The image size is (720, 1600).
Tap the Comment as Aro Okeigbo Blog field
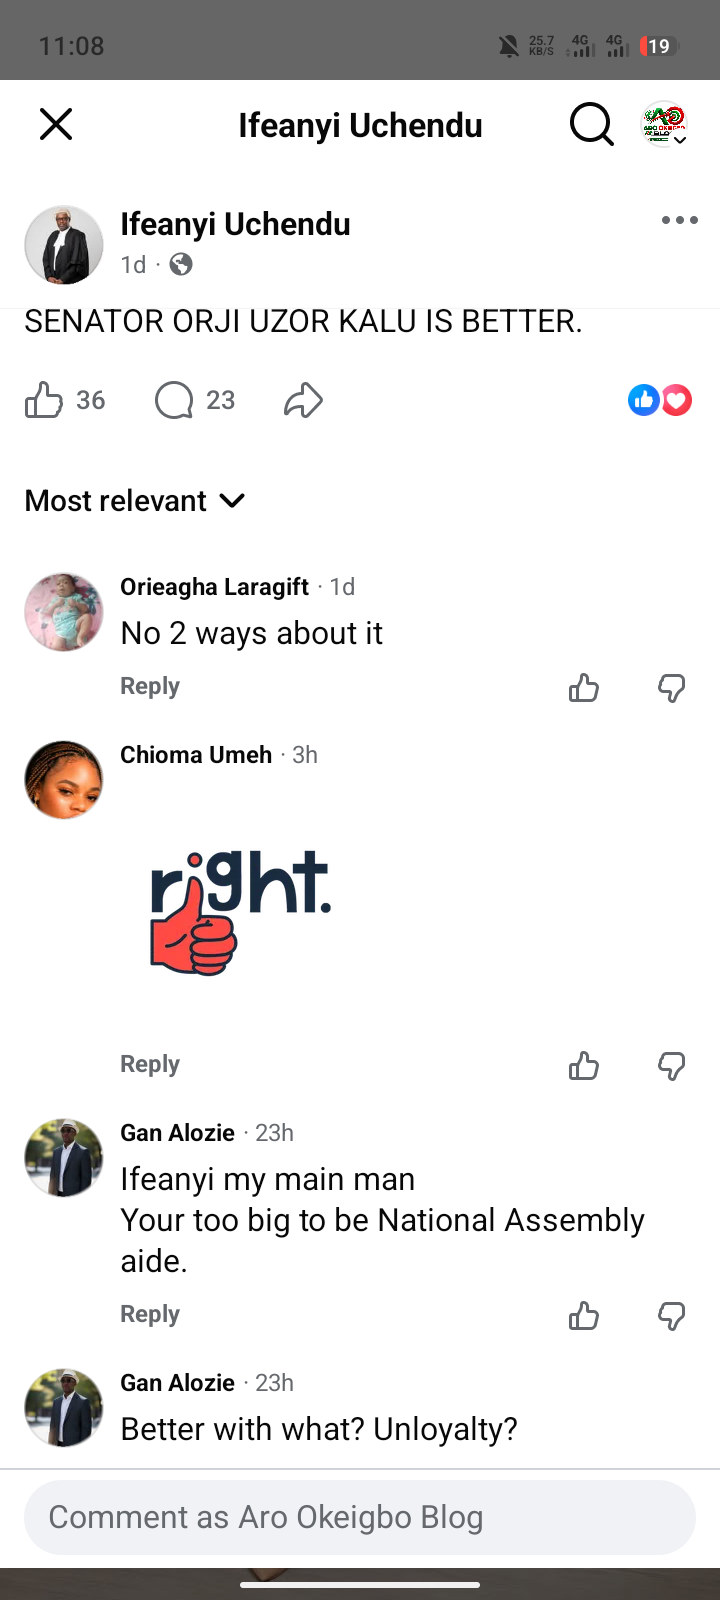360,1517
